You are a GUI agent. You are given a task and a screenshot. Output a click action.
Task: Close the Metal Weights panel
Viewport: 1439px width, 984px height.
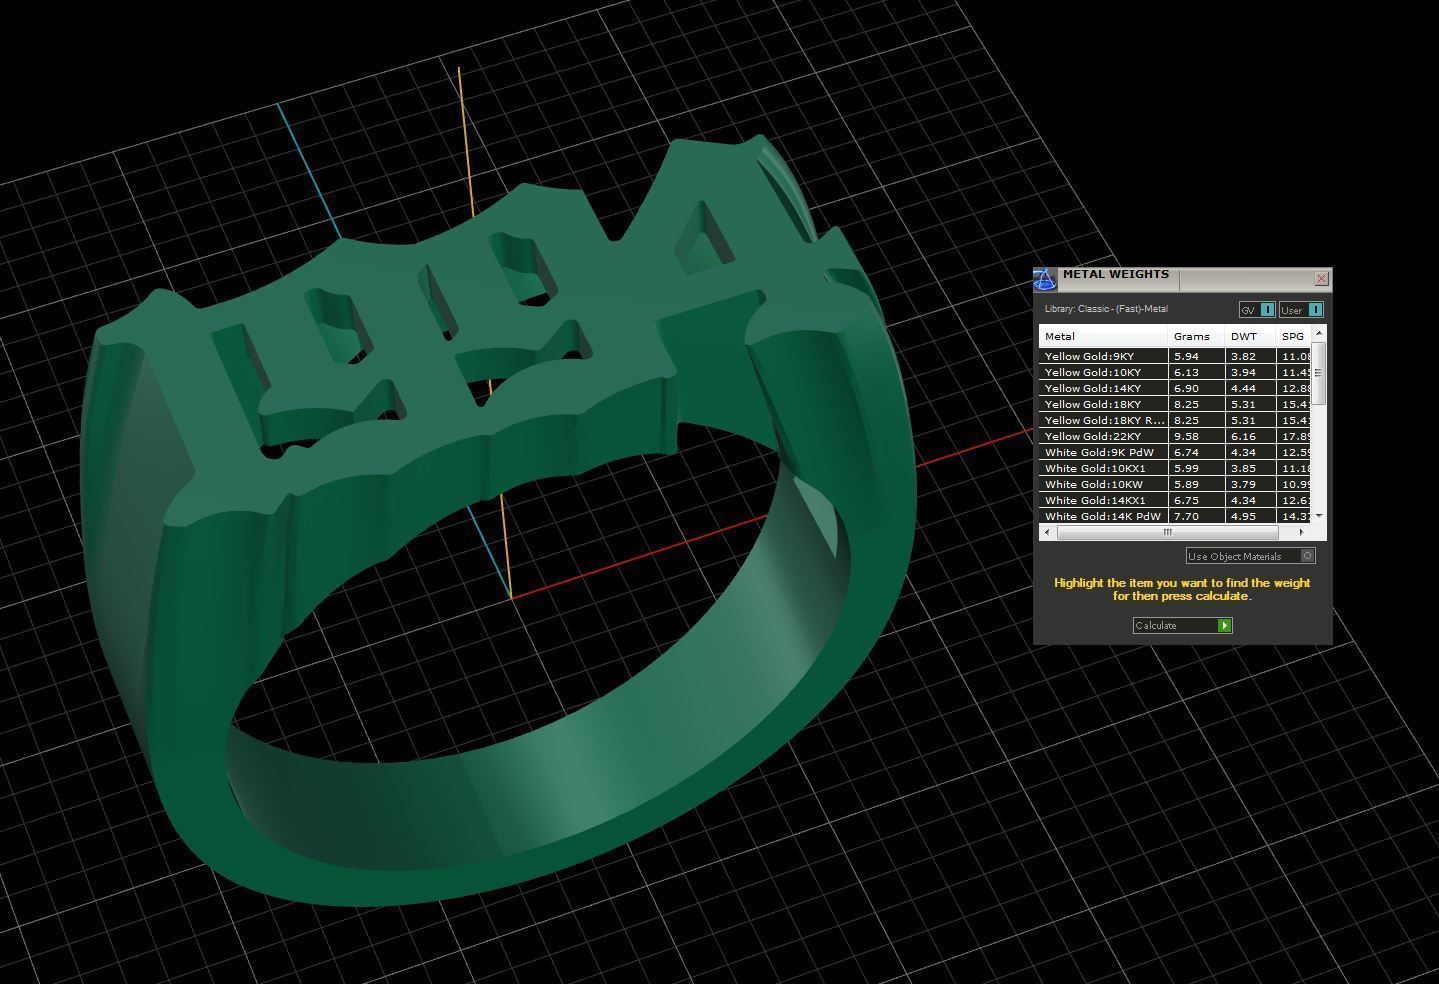1321,278
